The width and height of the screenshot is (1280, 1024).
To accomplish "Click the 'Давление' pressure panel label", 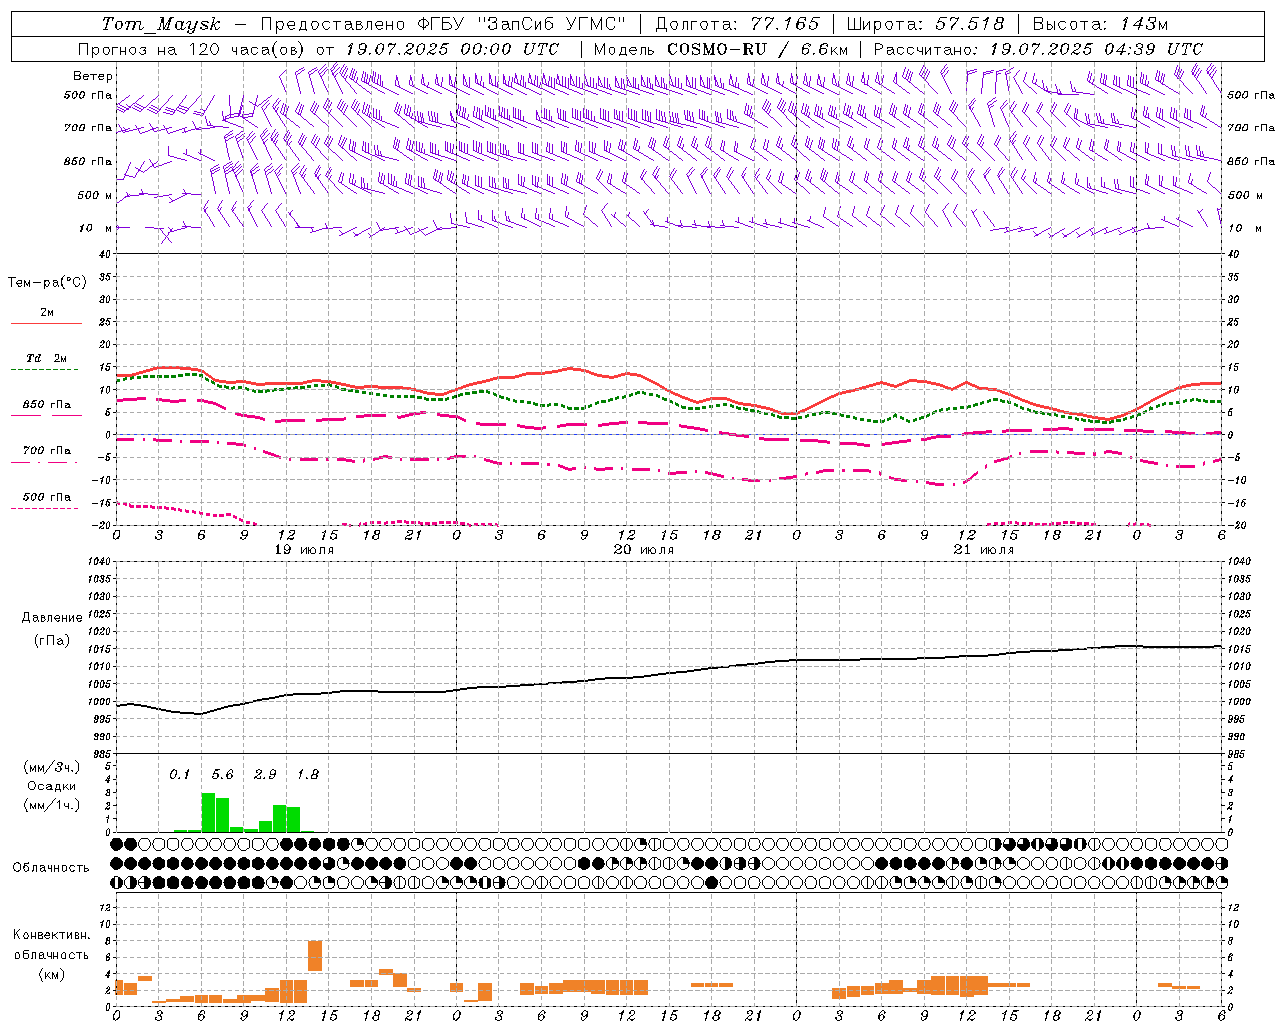I will (x=52, y=618).
